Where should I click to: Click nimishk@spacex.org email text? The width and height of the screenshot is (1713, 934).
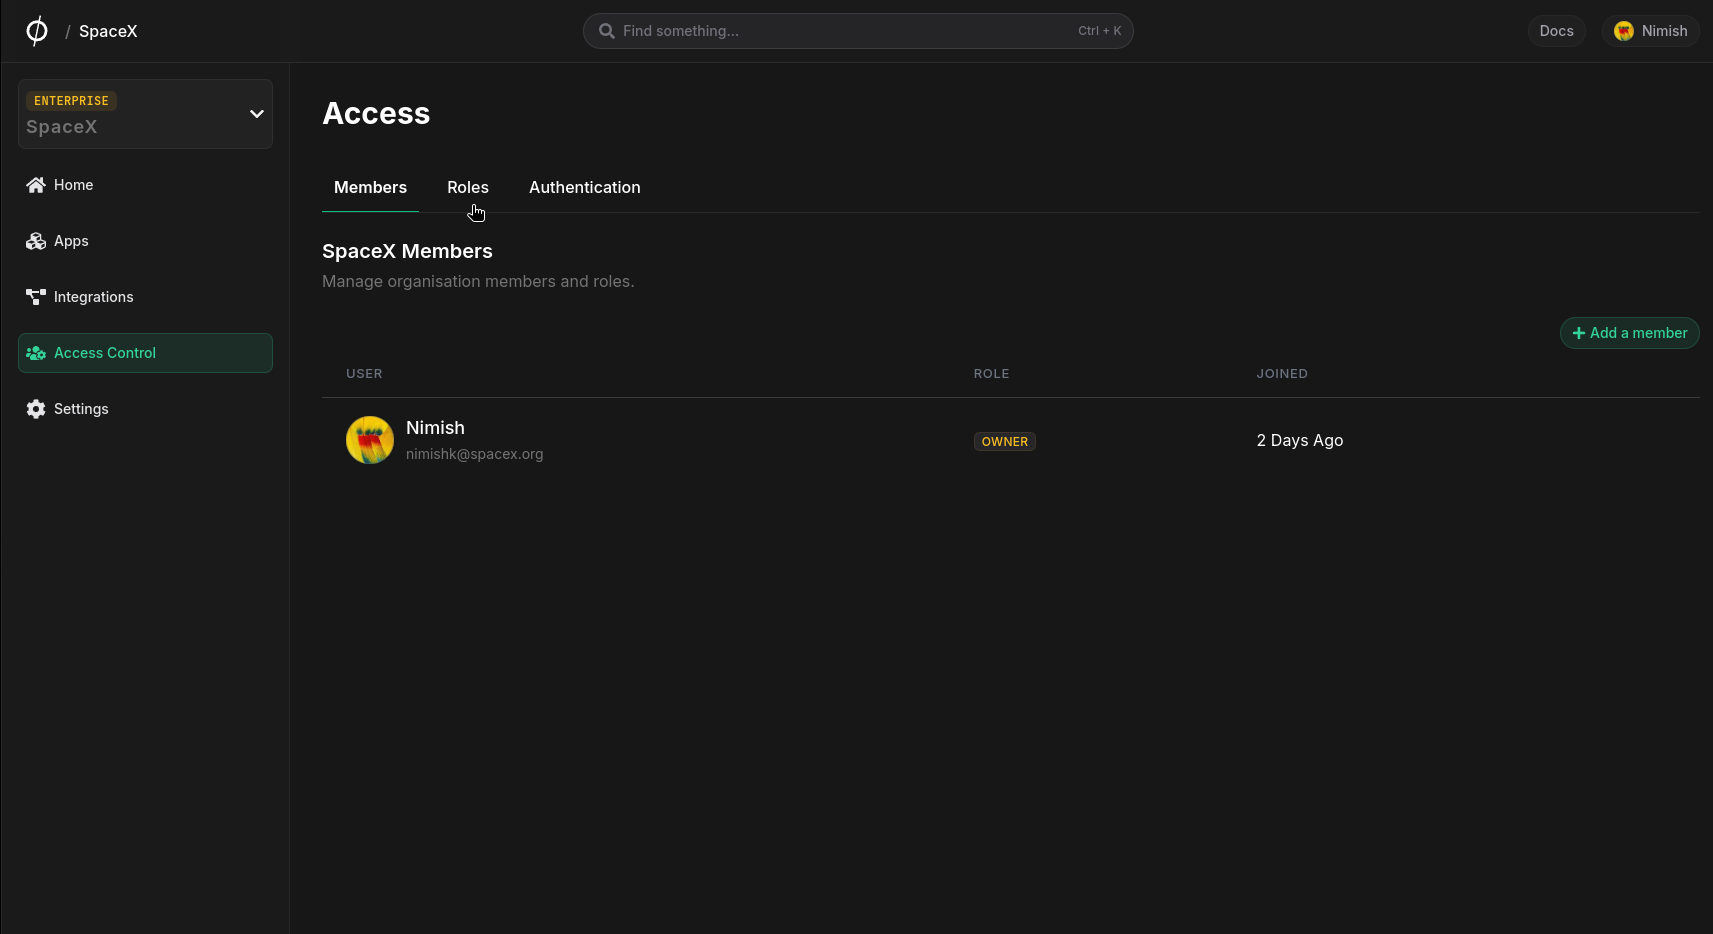point(474,454)
